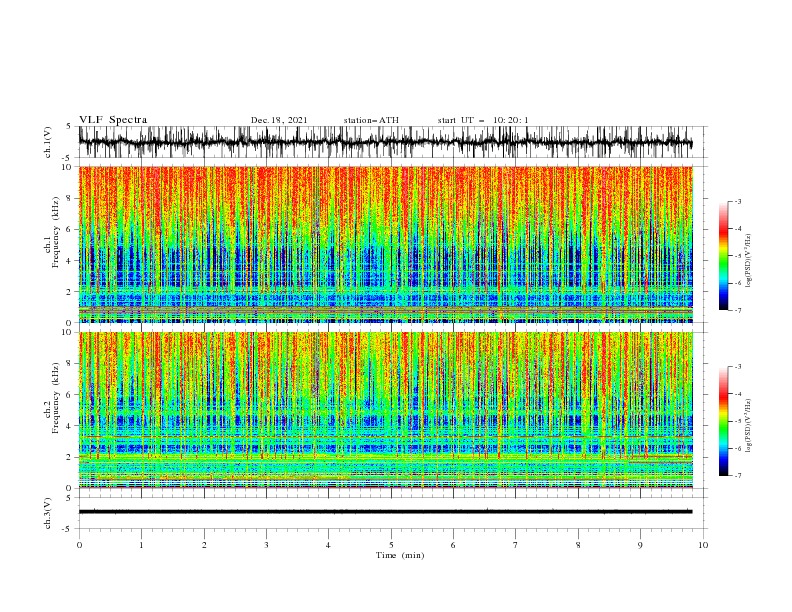Viewport: 792px width, 612px height.
Task: Click the 'start UT = 10:20:1' text
Action: point(483,120)
